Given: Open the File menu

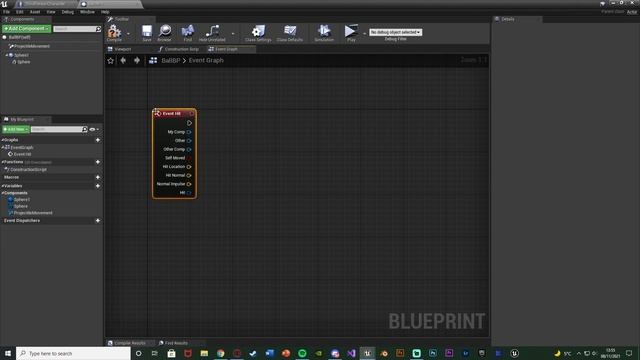Looking at the screenshot, I should (7, 12).
